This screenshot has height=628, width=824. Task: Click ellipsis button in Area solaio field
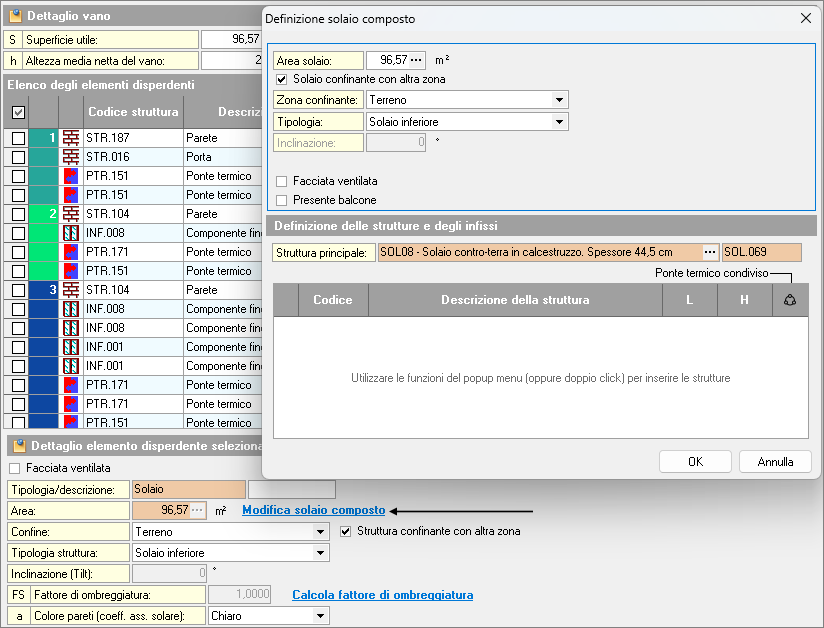416,60
